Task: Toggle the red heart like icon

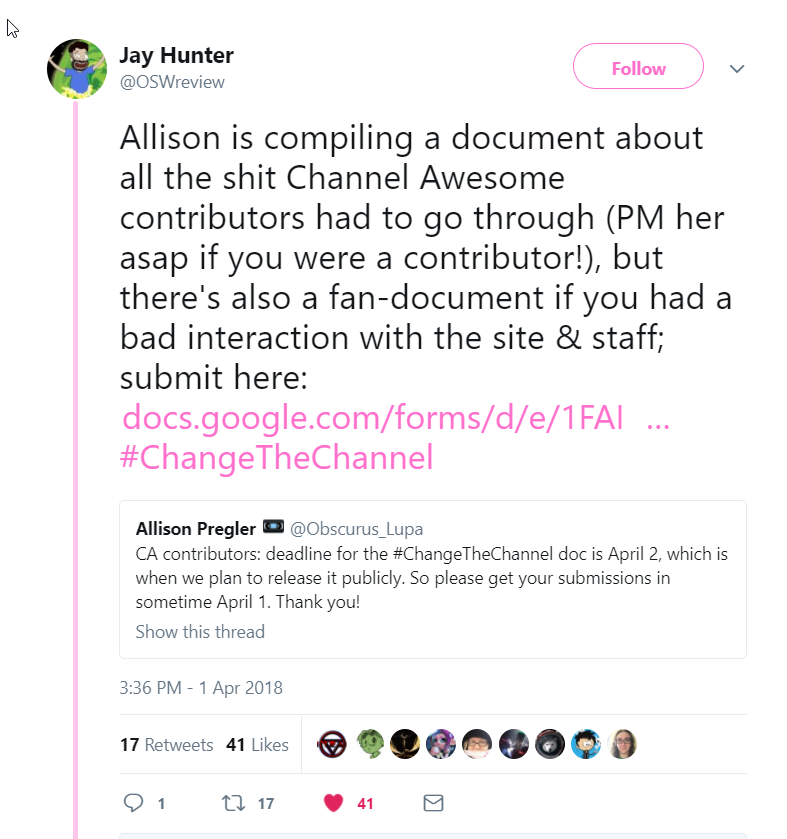Action: [333, 803]
